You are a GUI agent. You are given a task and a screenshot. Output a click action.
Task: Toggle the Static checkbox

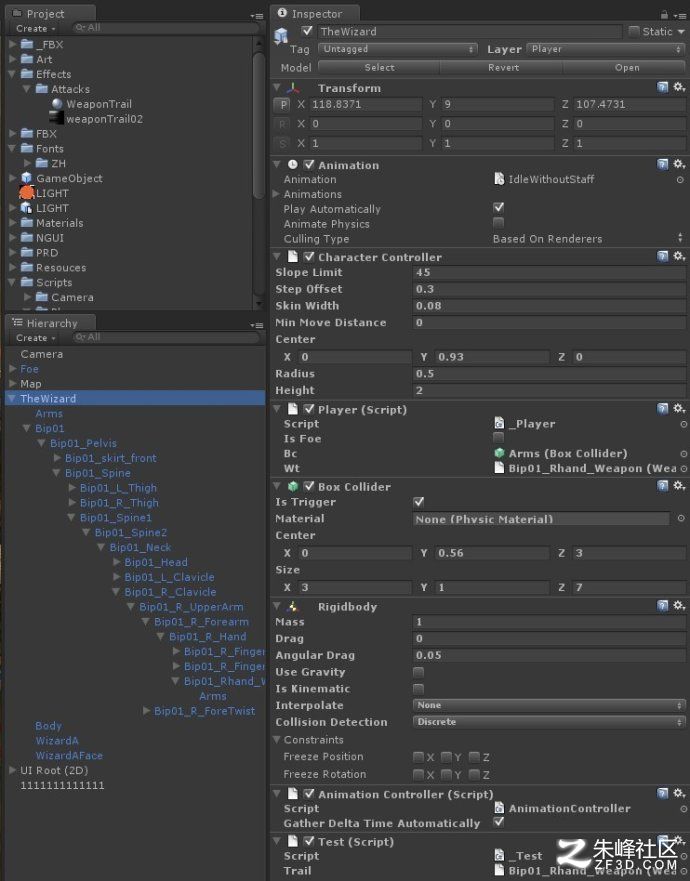tap(634, 31)
